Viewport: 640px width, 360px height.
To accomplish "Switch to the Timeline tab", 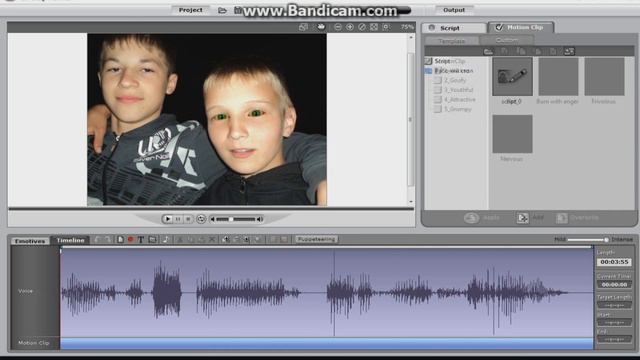I will 70,240.
